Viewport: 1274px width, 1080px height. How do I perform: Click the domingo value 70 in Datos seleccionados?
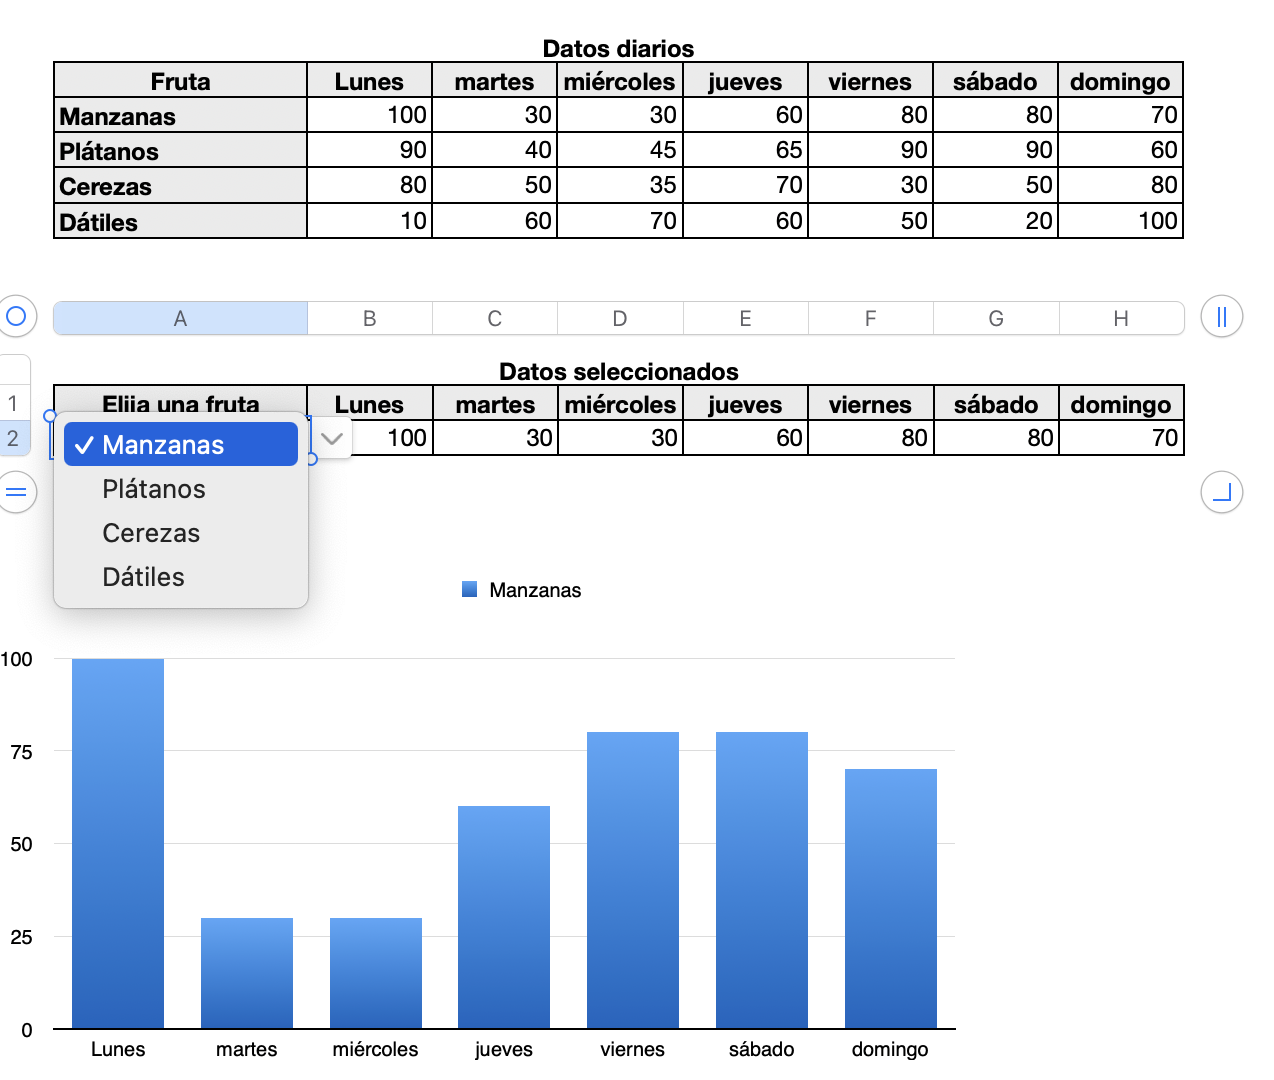[x=1122, y=438]
